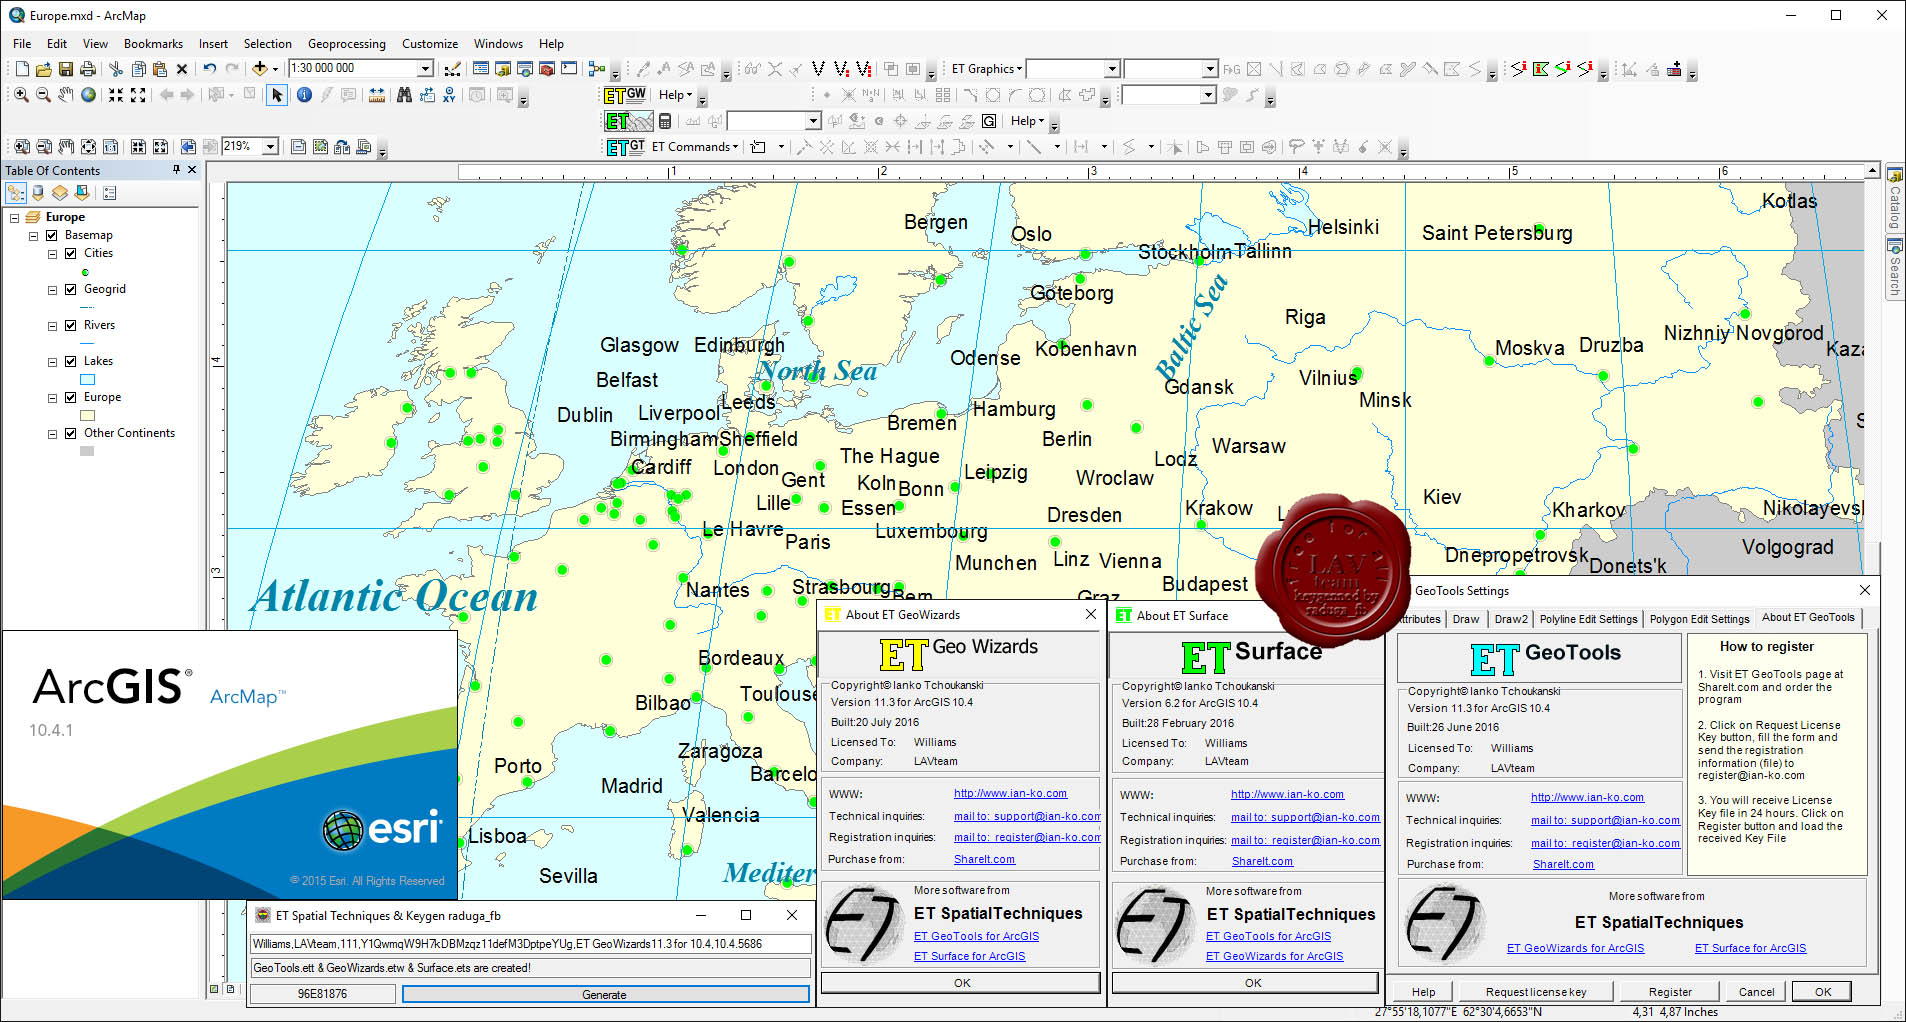Toggle visibility of Geogrid layer
The width and height of the screenshot is (1906, 1022).
pos(71,290)
